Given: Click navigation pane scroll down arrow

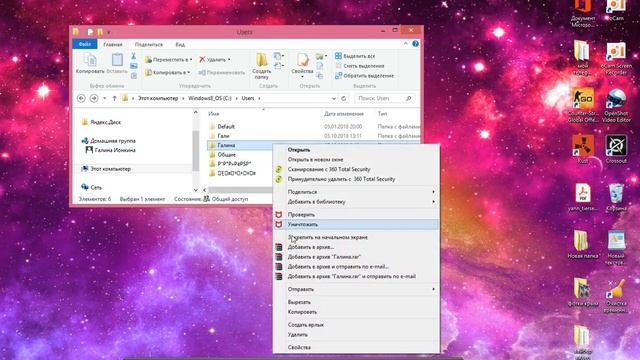Looking at the screenshot, I should [x=196, y=190].
